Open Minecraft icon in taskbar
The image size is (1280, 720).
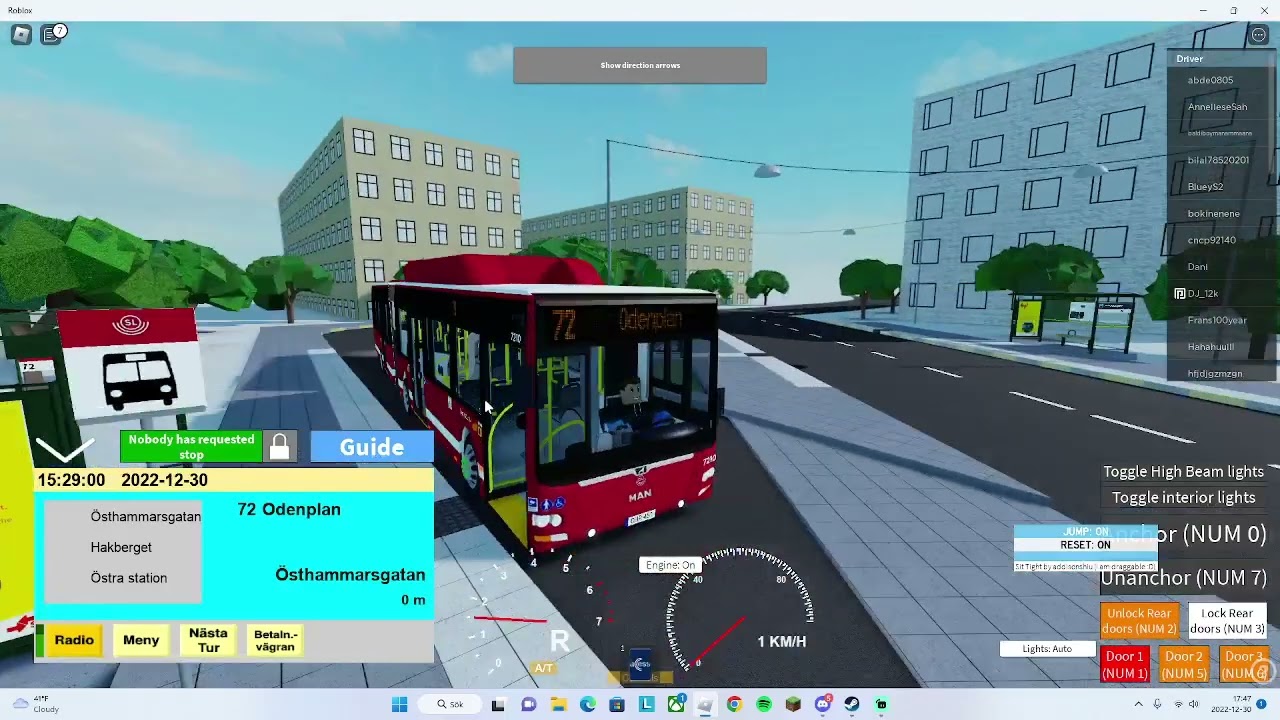(793, 704)
